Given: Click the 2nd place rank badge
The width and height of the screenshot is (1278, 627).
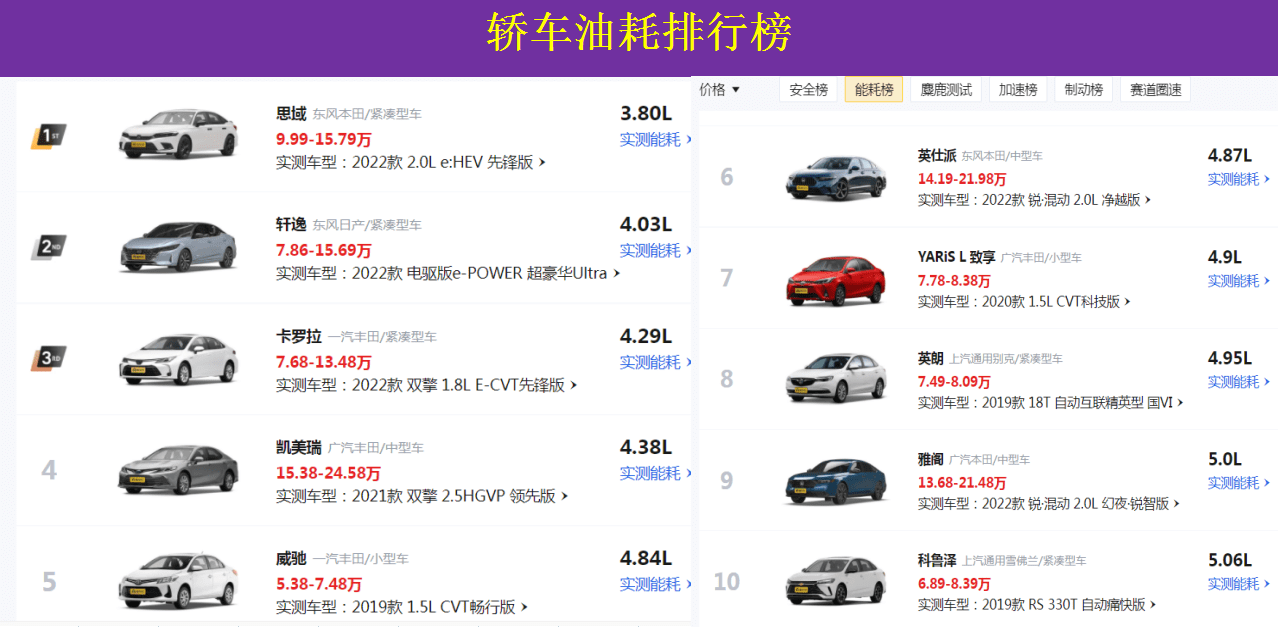Looking at the screenshot, I should tap(48, 248).
